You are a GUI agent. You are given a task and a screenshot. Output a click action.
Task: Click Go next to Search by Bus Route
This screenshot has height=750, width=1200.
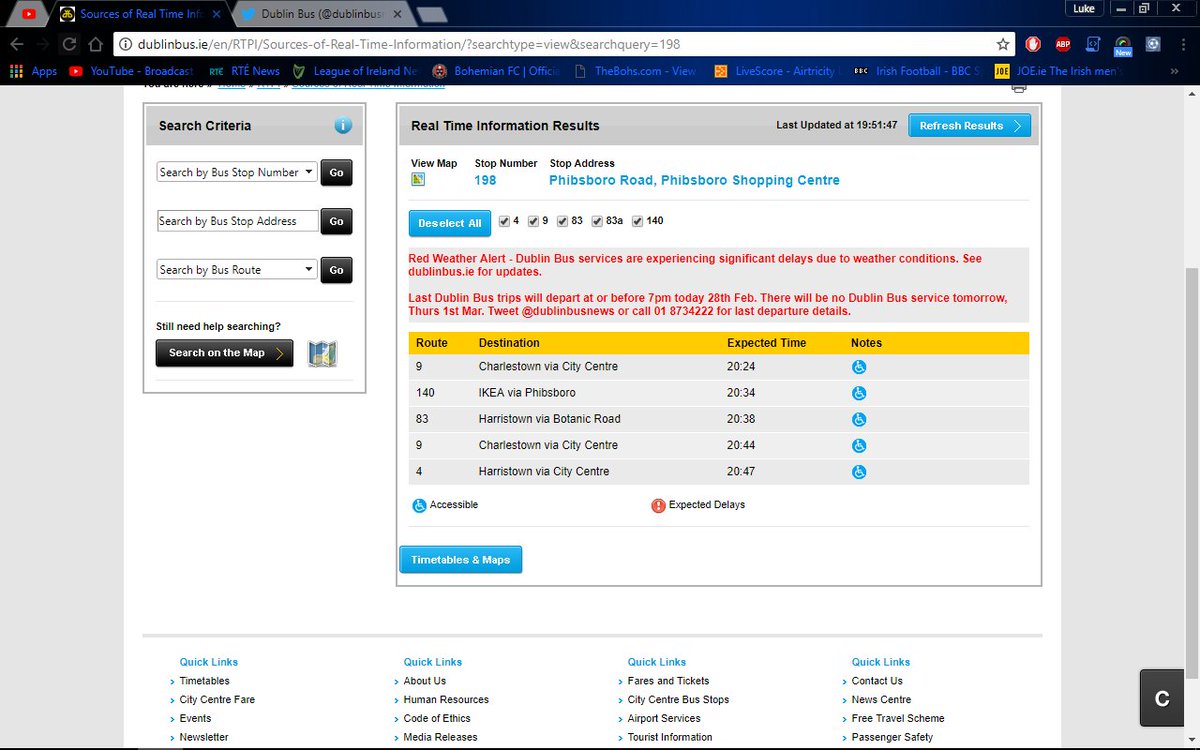click(x=336, y=270)
